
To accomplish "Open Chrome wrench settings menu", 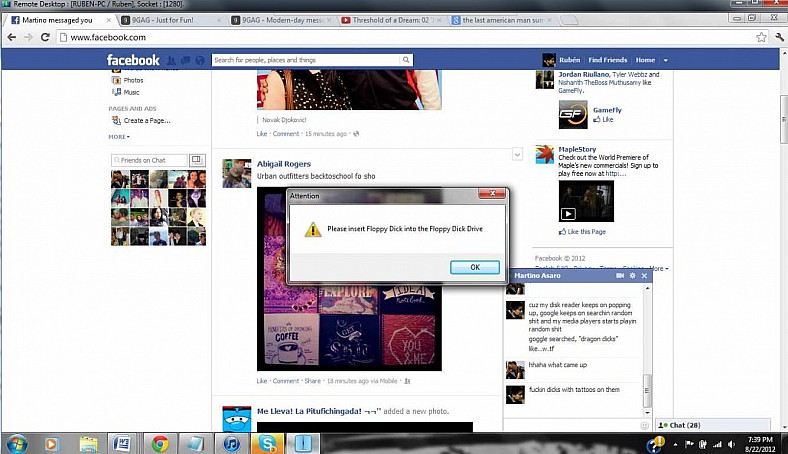I will coord(777,37).
